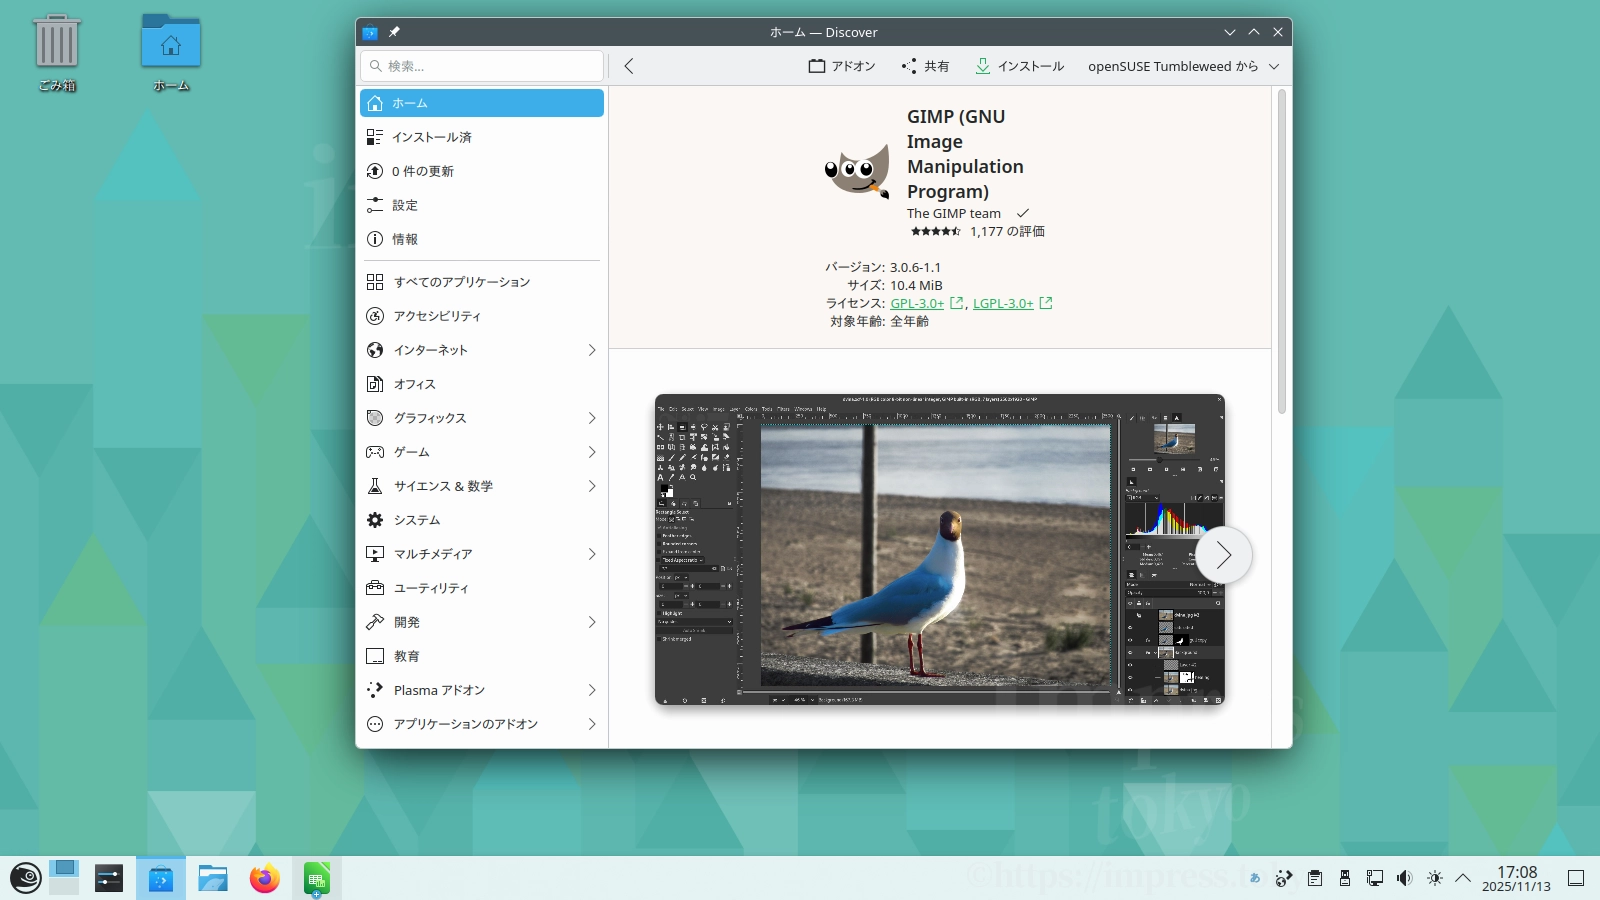Select オフィス category
The height and width of the screenshot is (900, 1600).
coord(482,384)
